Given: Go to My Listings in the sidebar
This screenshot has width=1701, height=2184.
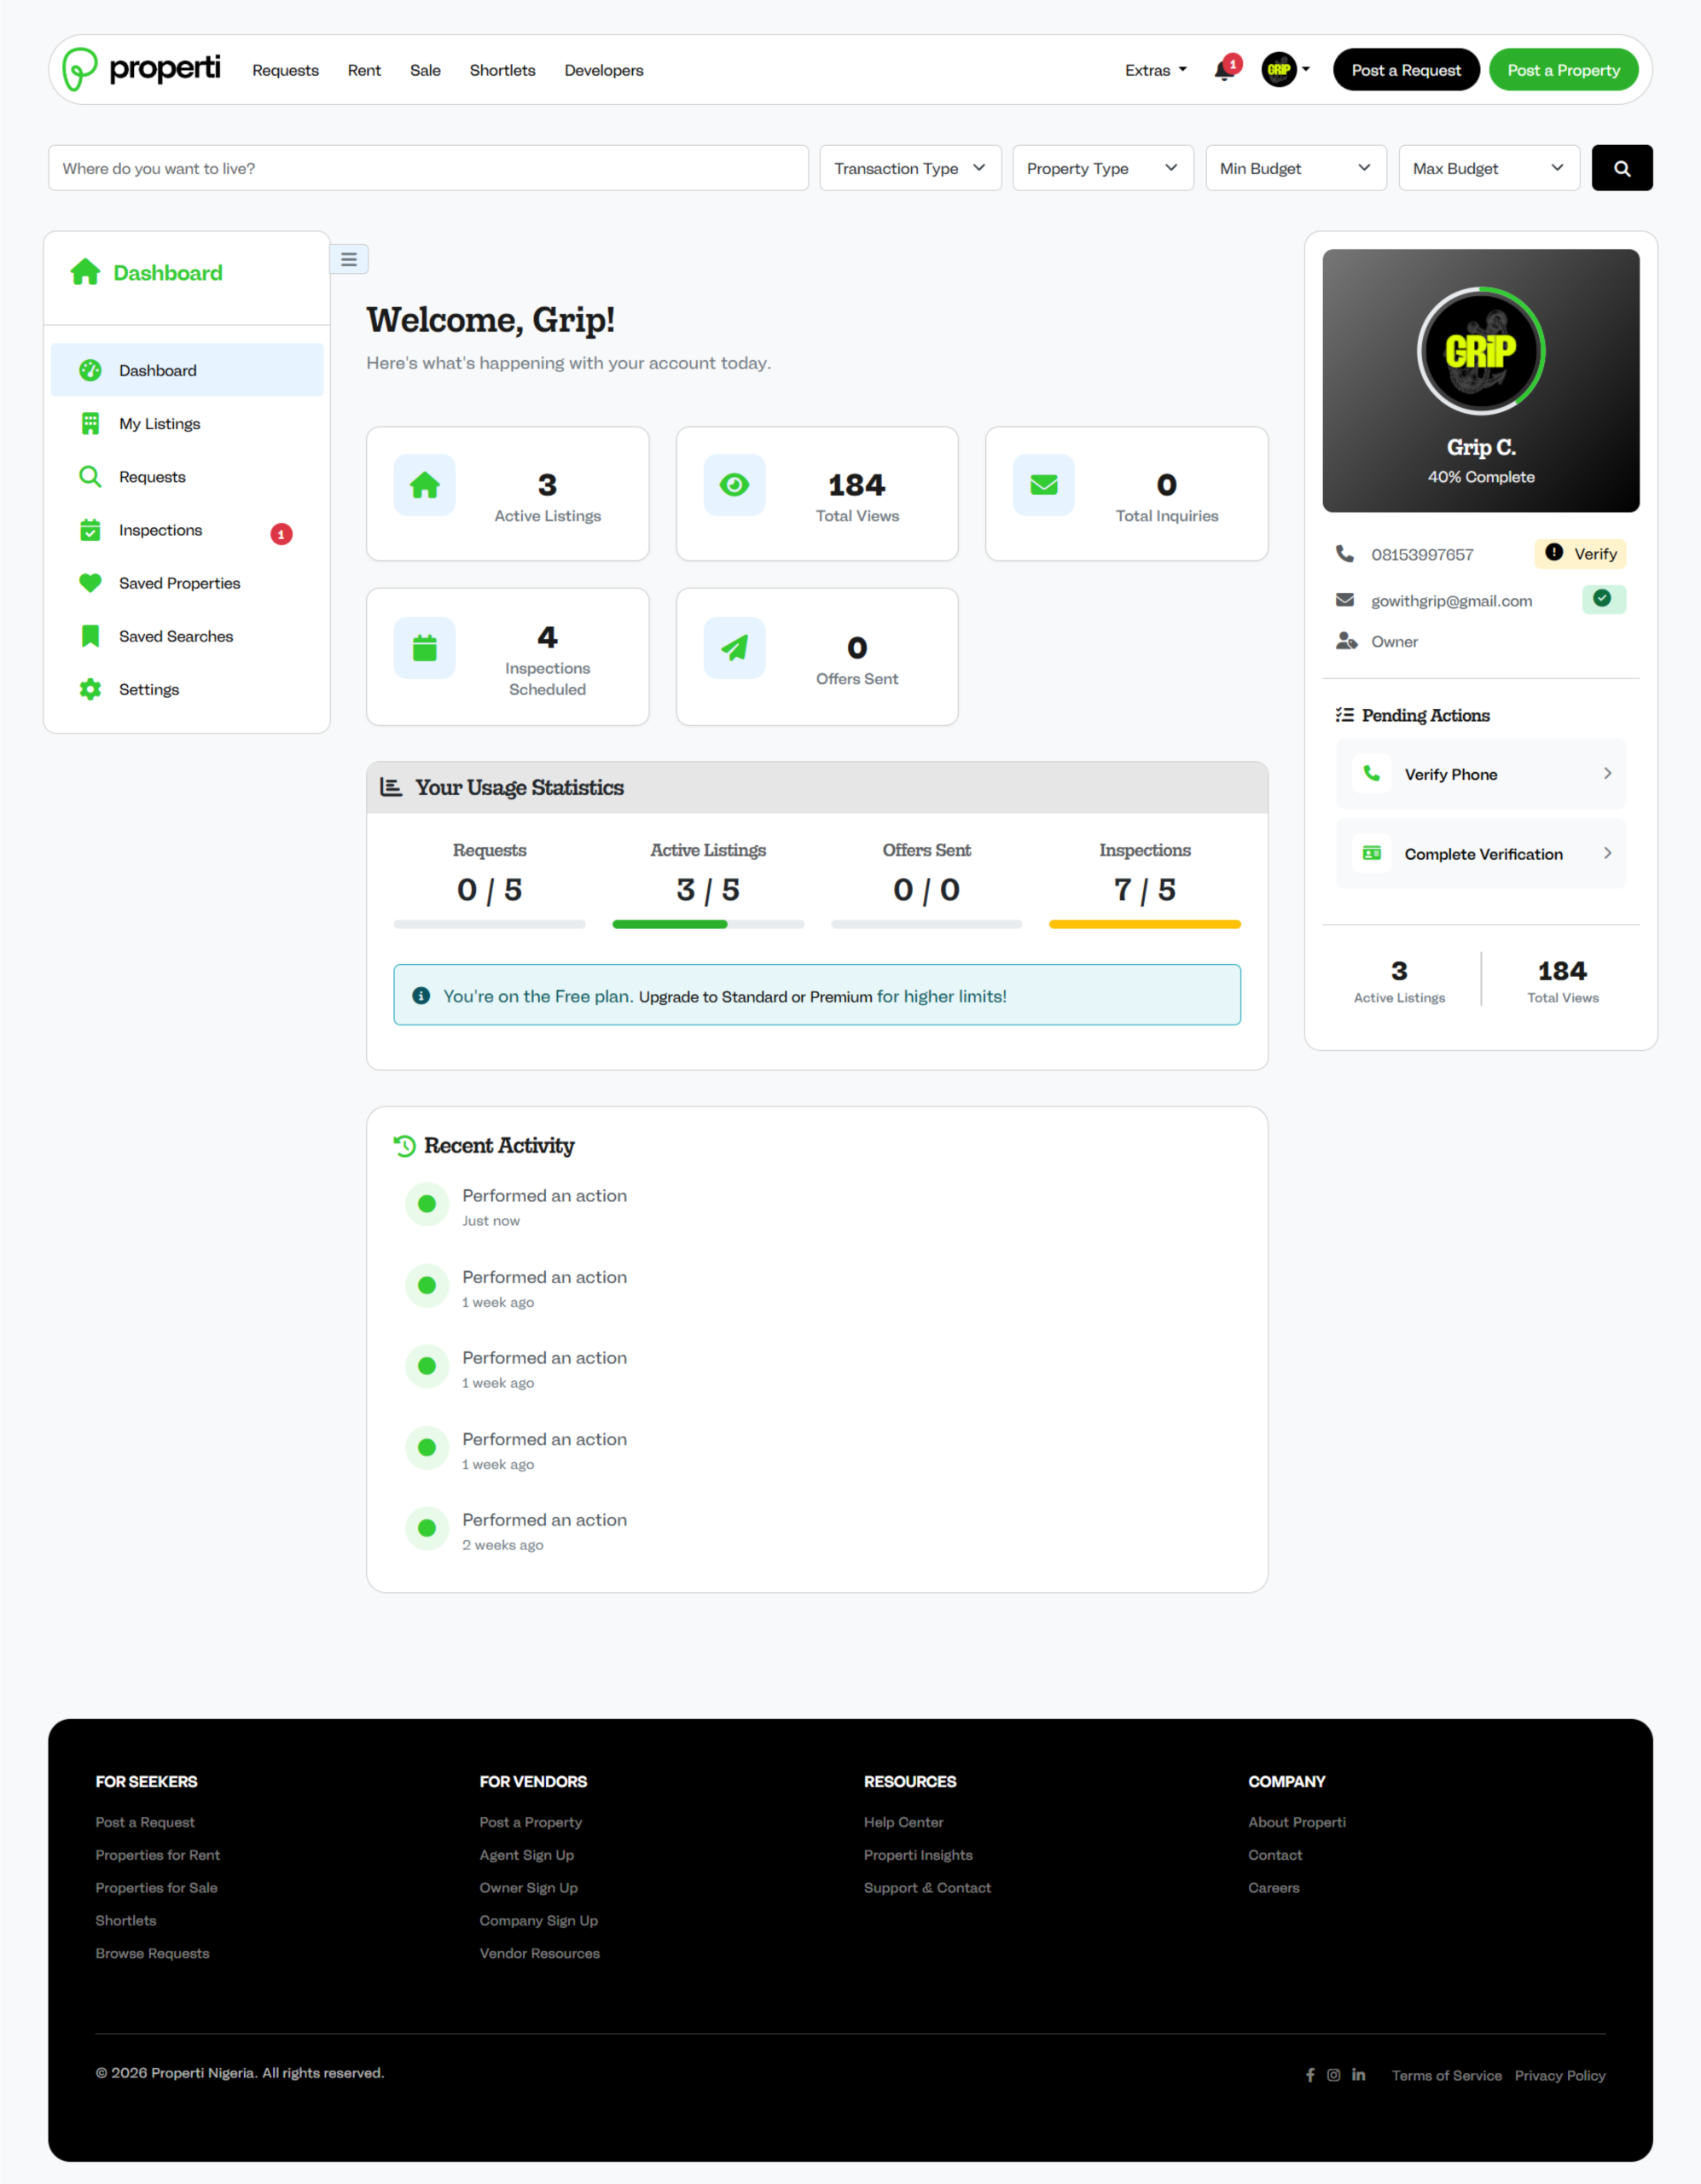Looking at the screenshot, I should (x=159, y=424).
